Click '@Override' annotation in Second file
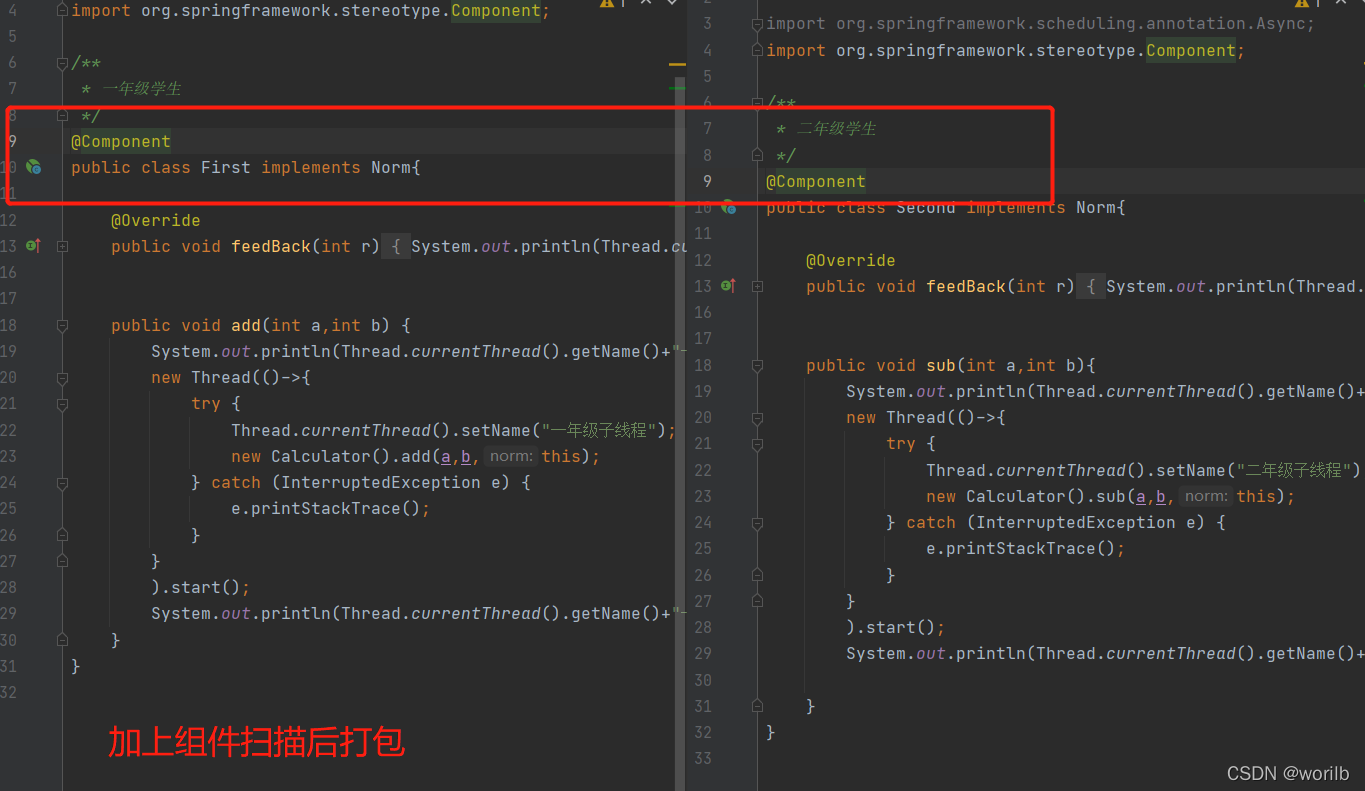1365x791 pixels. [851, 260]
